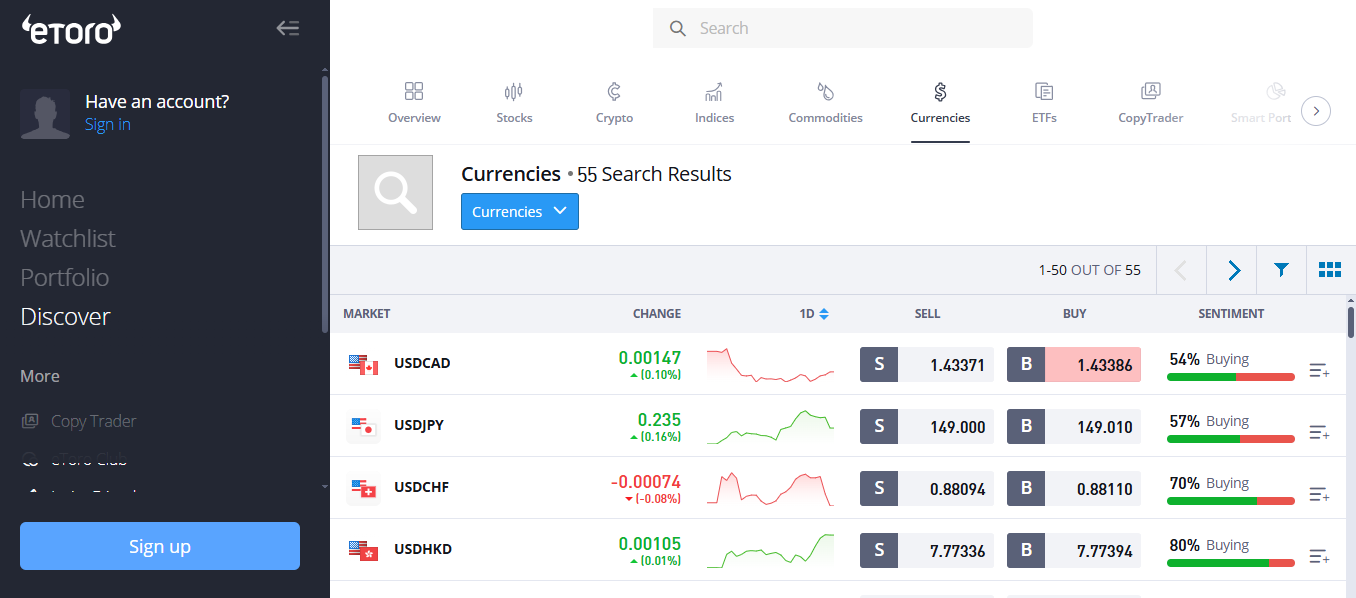The width and height of the screenshot is (1356, 598).
Task: Click the USDCHF market name
Action: [x=422, y=487]
